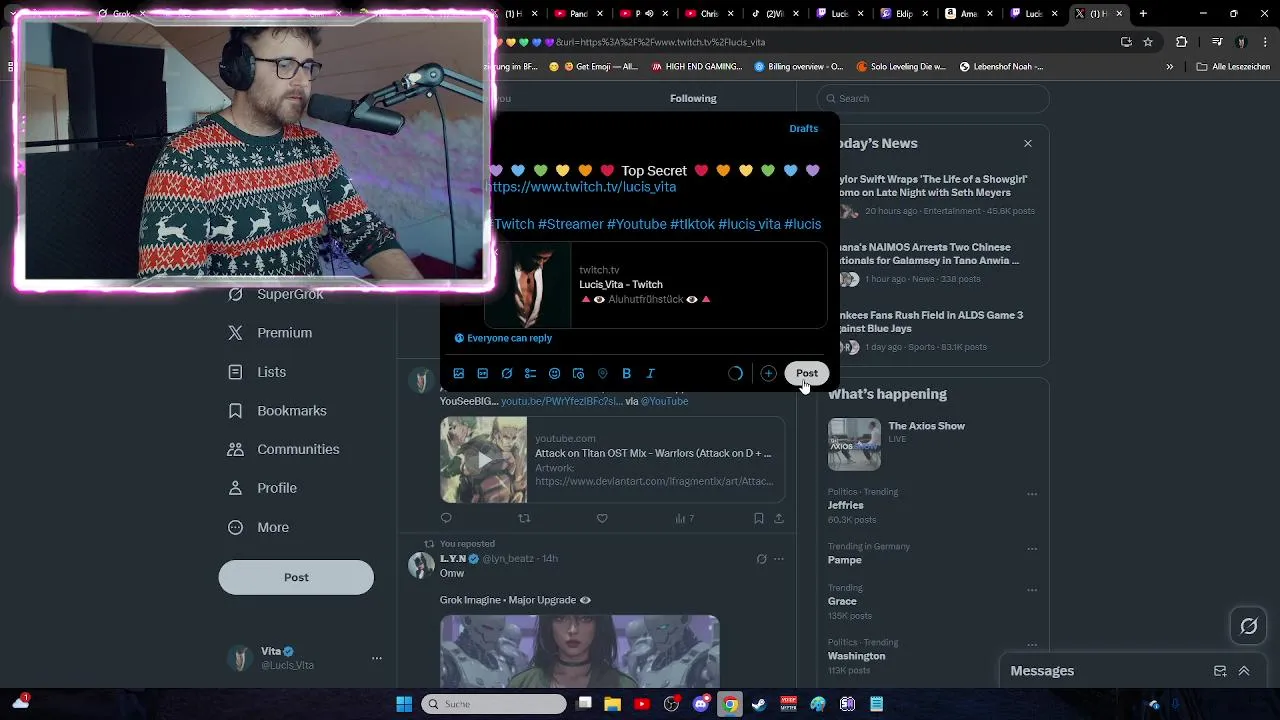Open the Grok icon on L.Y.N post

point(761,559)
